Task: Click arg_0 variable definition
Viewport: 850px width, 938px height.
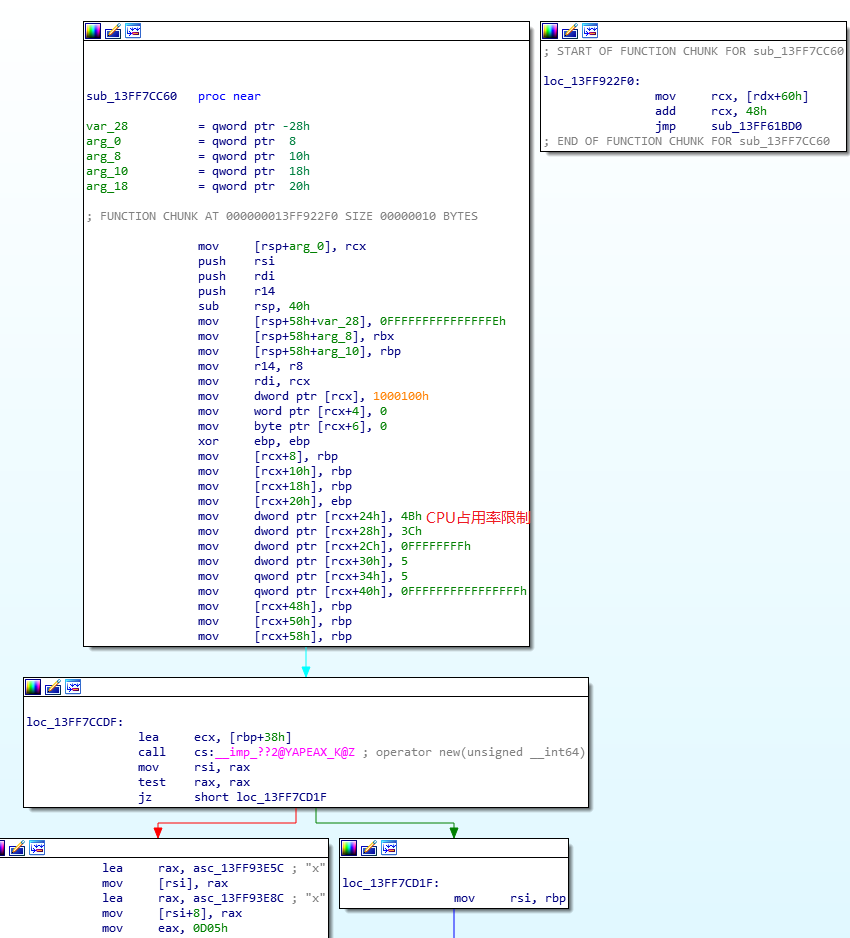Action: coord(191,141)
